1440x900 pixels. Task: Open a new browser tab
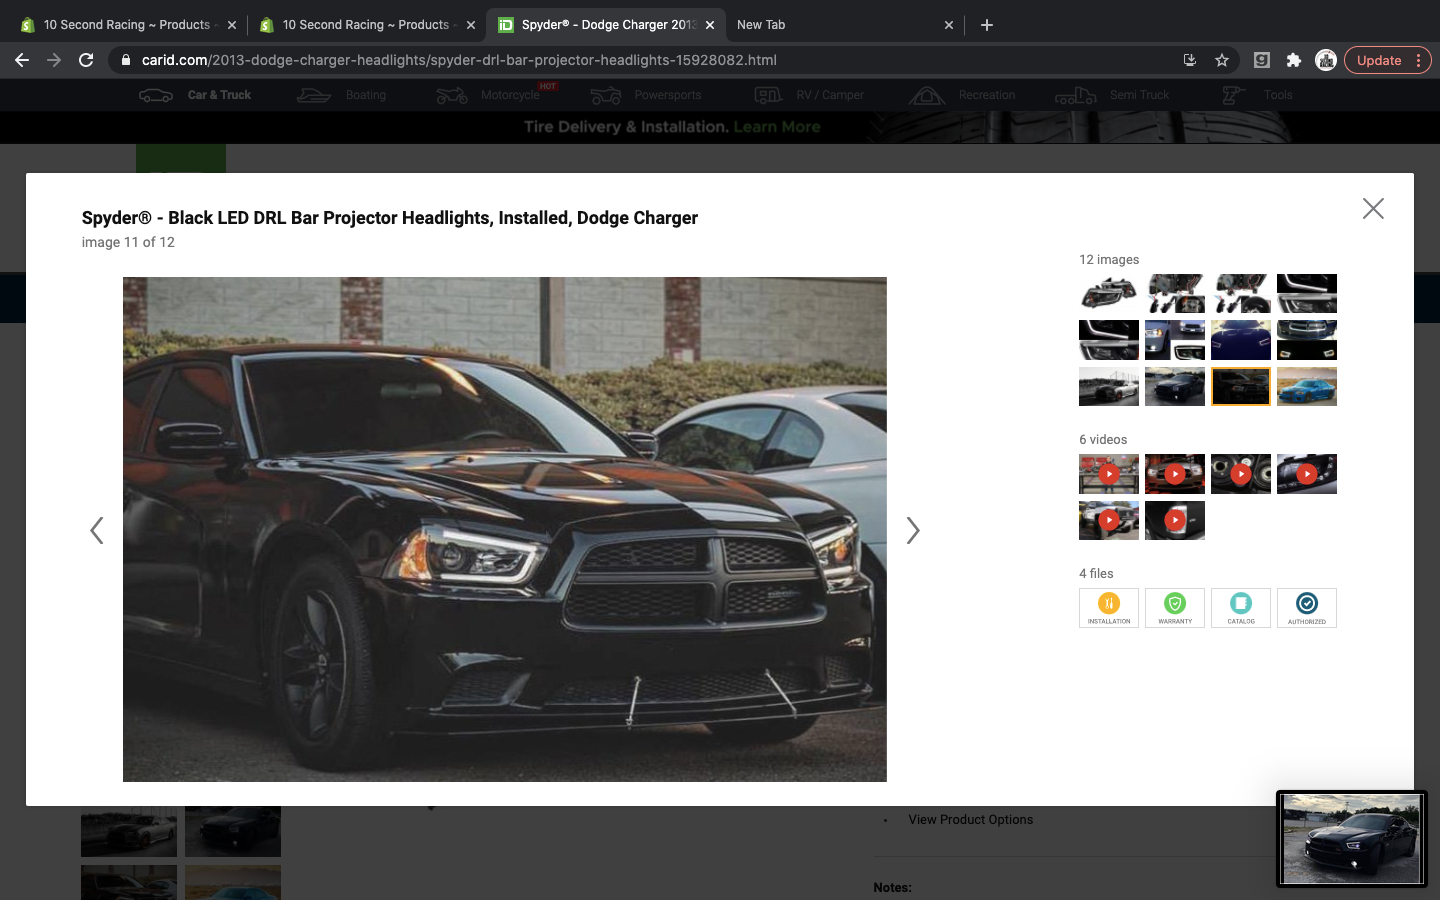tap(987, 25)
